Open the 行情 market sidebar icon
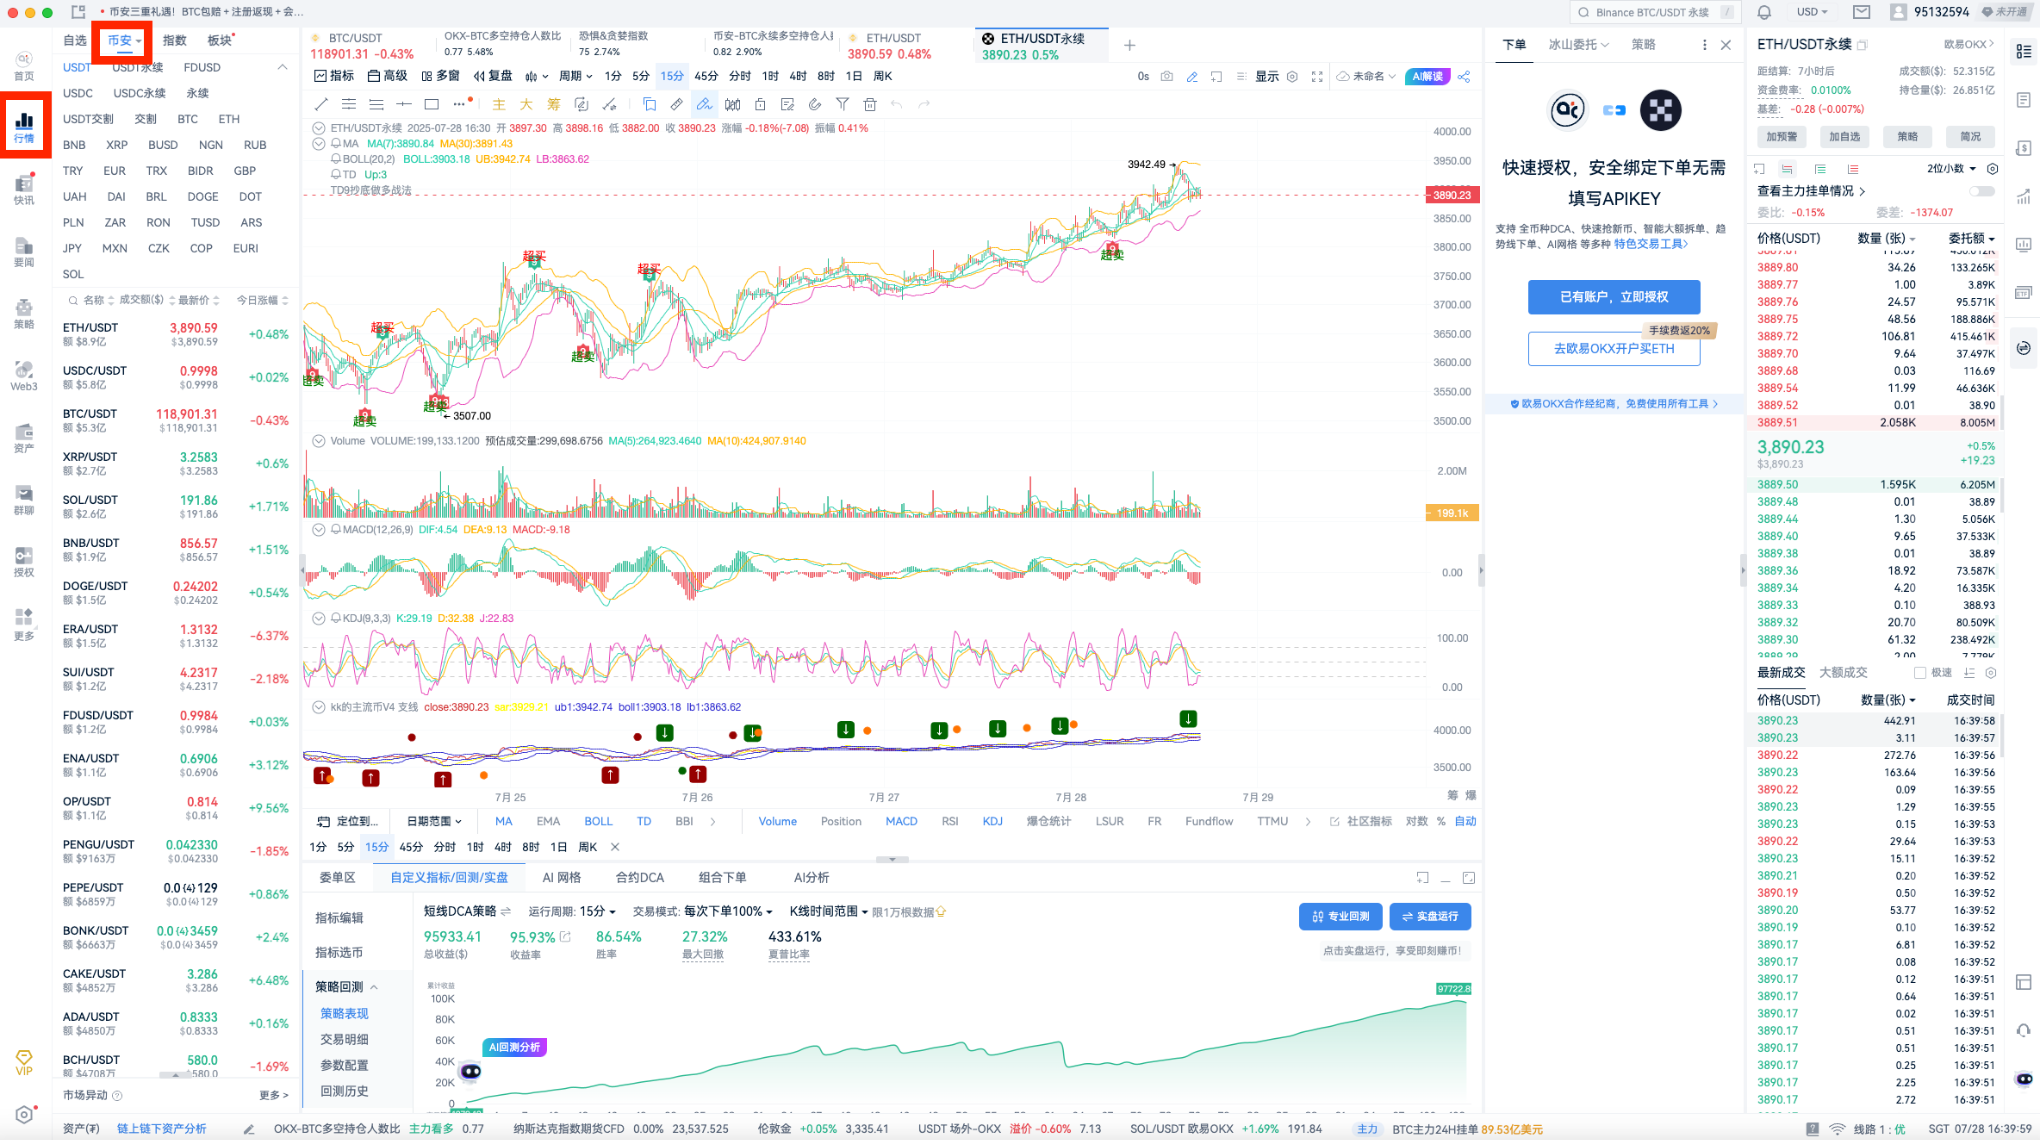2040x1140 pixels. pos(24,126)
